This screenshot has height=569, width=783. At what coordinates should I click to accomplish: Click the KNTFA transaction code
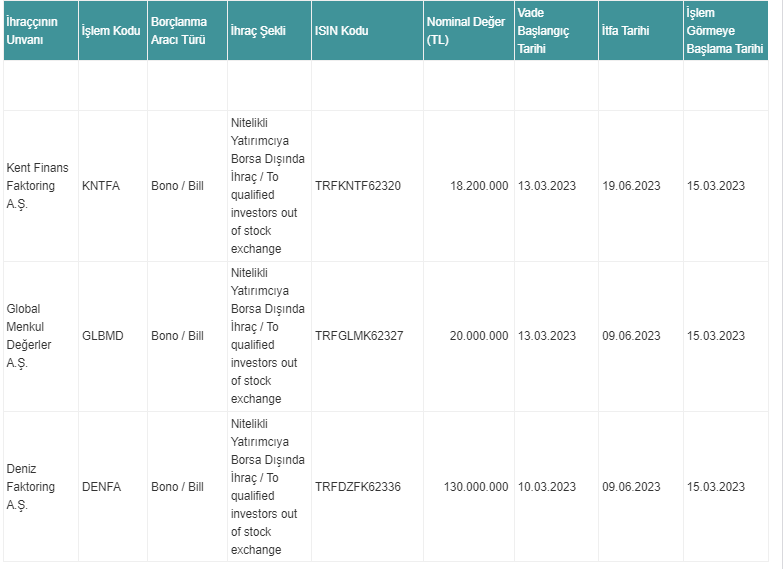101,186
